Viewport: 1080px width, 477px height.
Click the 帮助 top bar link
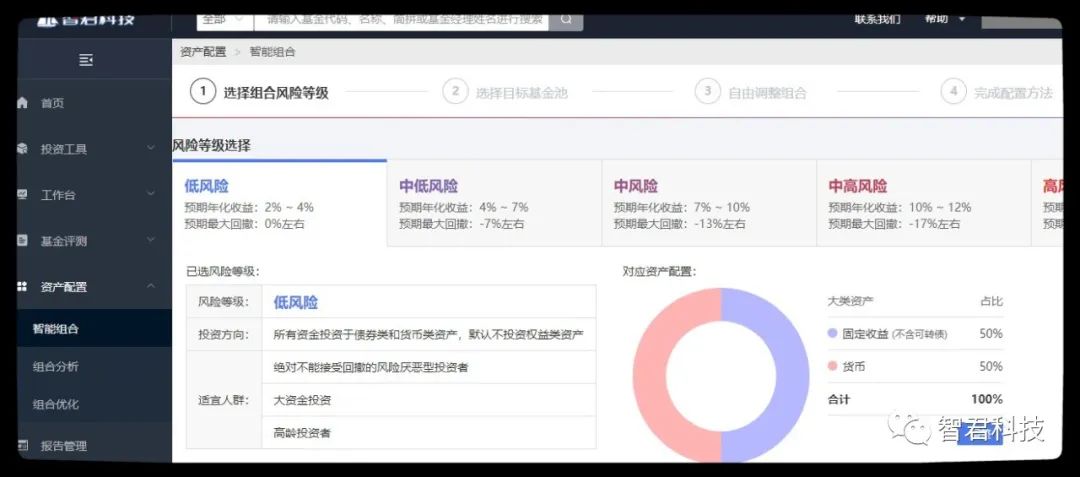click(936, 19)
